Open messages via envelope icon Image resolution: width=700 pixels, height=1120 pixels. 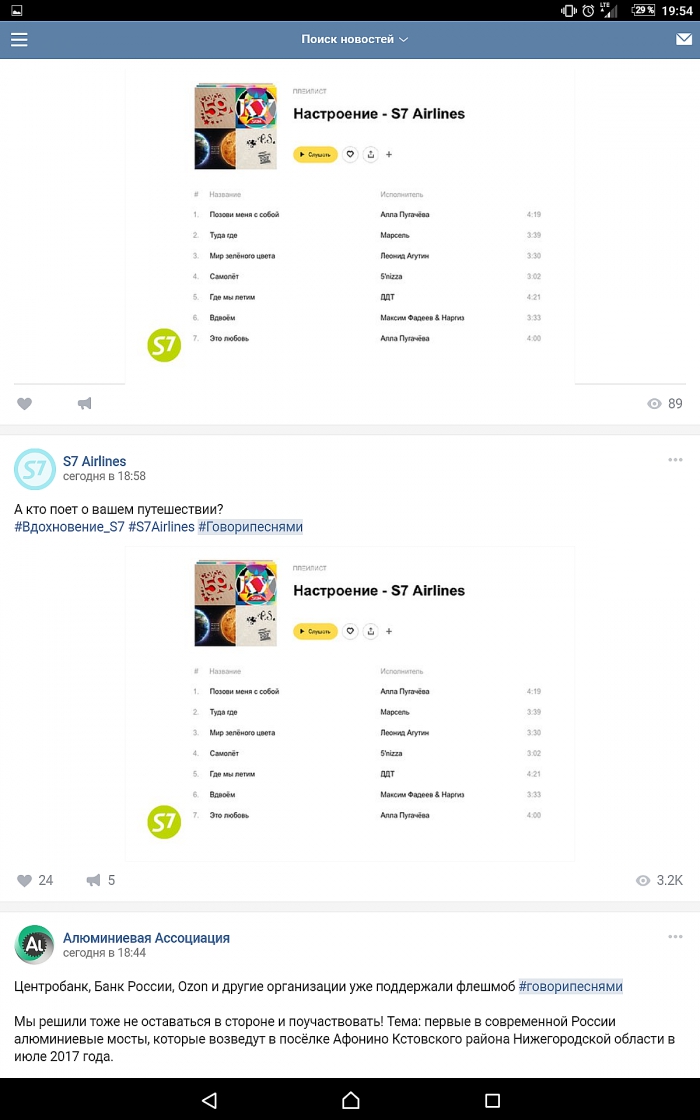[684, 40]
